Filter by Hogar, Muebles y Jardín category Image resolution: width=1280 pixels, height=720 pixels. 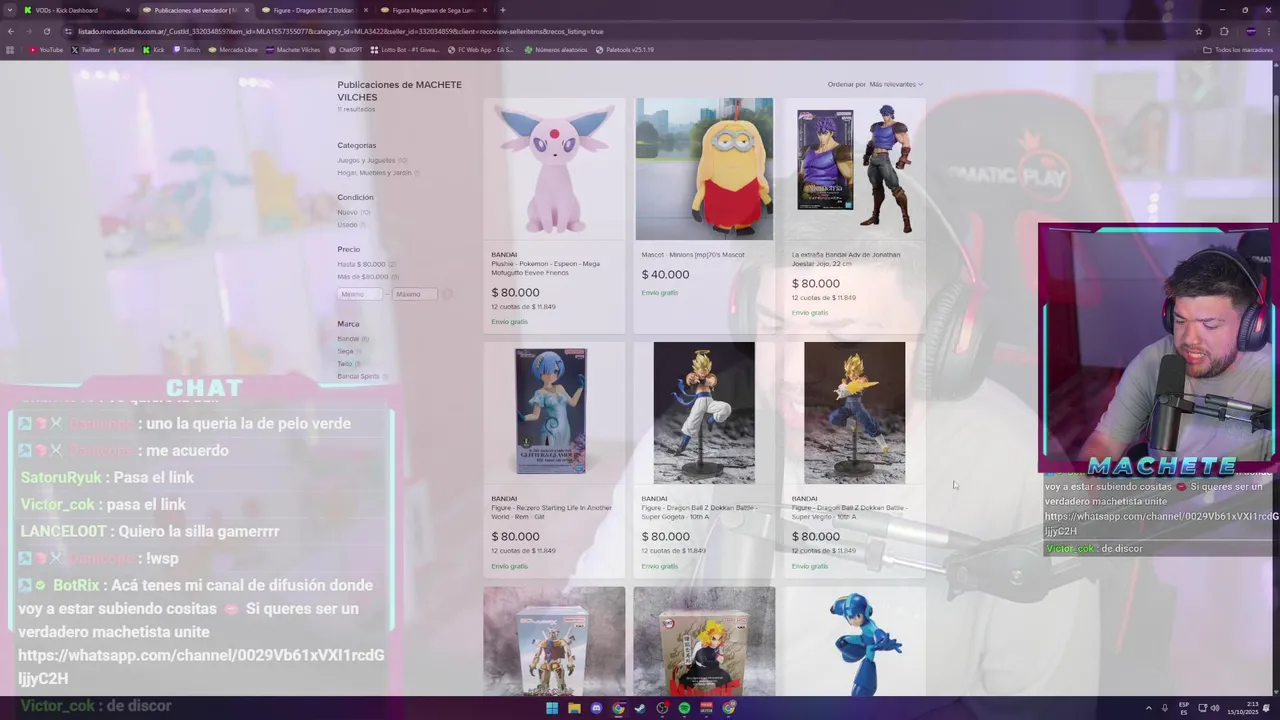click(374, 172)
